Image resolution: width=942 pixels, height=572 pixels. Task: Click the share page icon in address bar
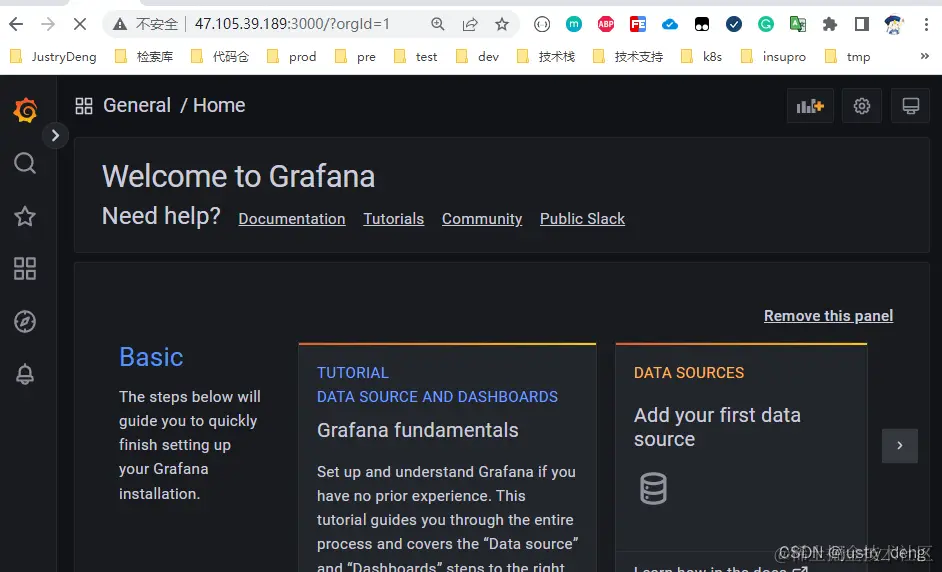click(x=470, y=24)
